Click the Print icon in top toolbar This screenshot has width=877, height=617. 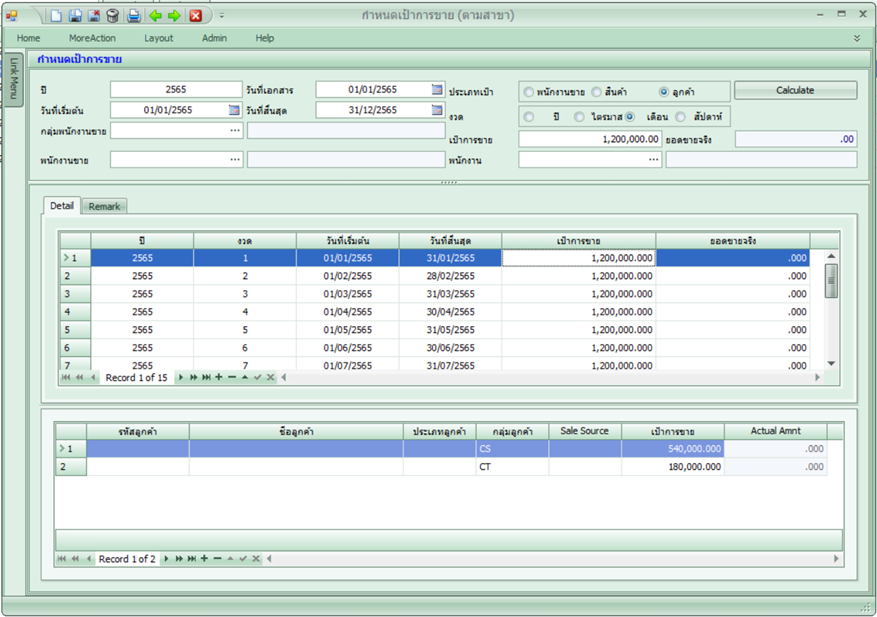(x=134, y=16)
